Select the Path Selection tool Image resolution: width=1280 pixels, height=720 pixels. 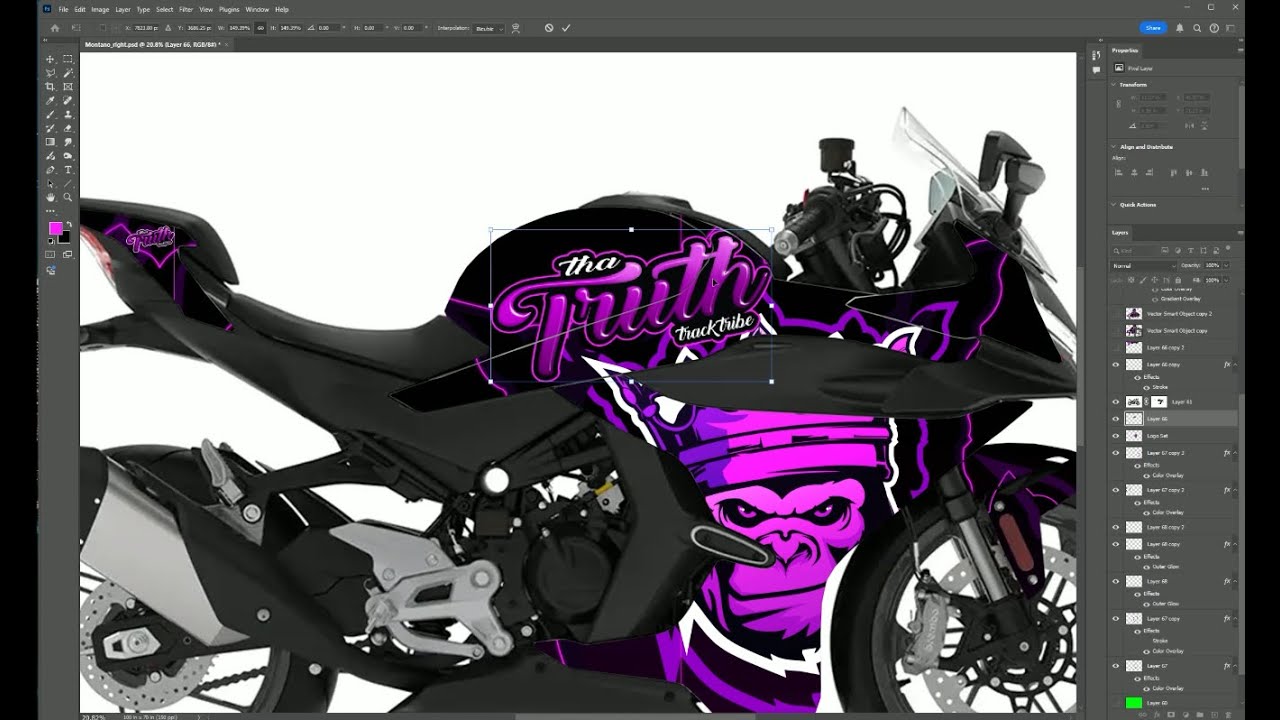(50, 184)
